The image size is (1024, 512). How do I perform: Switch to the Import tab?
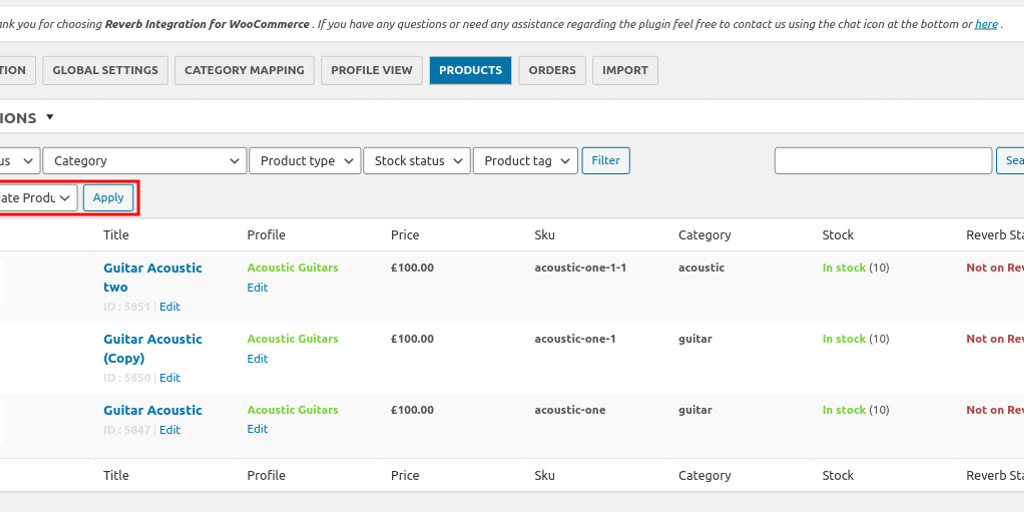pyautogui.click(x=625, y=70)
